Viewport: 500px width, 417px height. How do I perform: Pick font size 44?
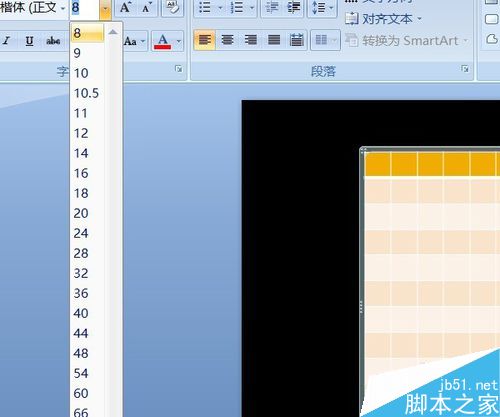tap(87, 333)
